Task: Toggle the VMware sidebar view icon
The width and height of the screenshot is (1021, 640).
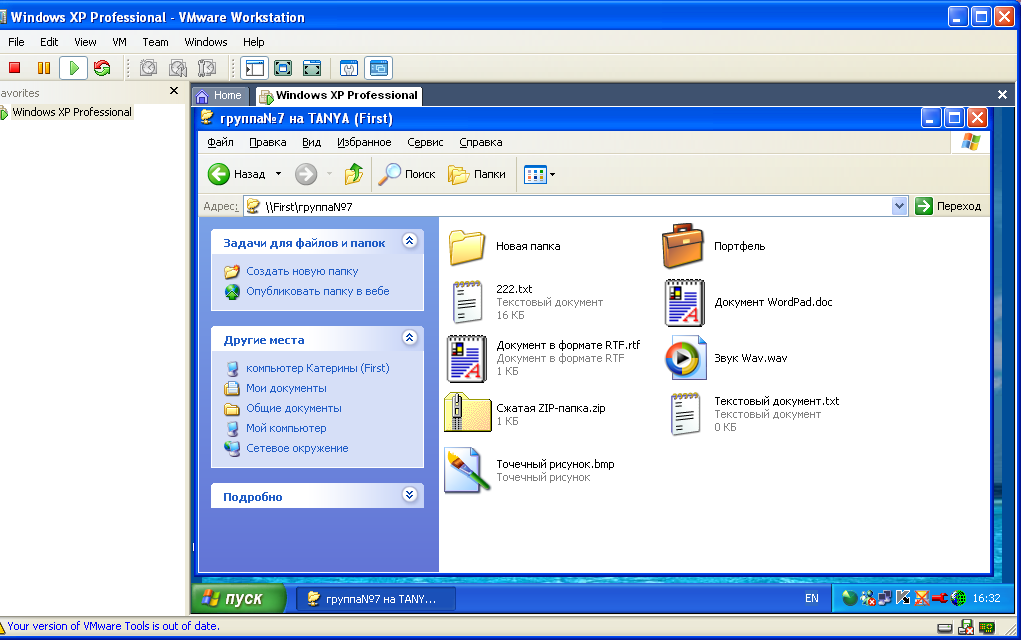Action: coord(255,68)
